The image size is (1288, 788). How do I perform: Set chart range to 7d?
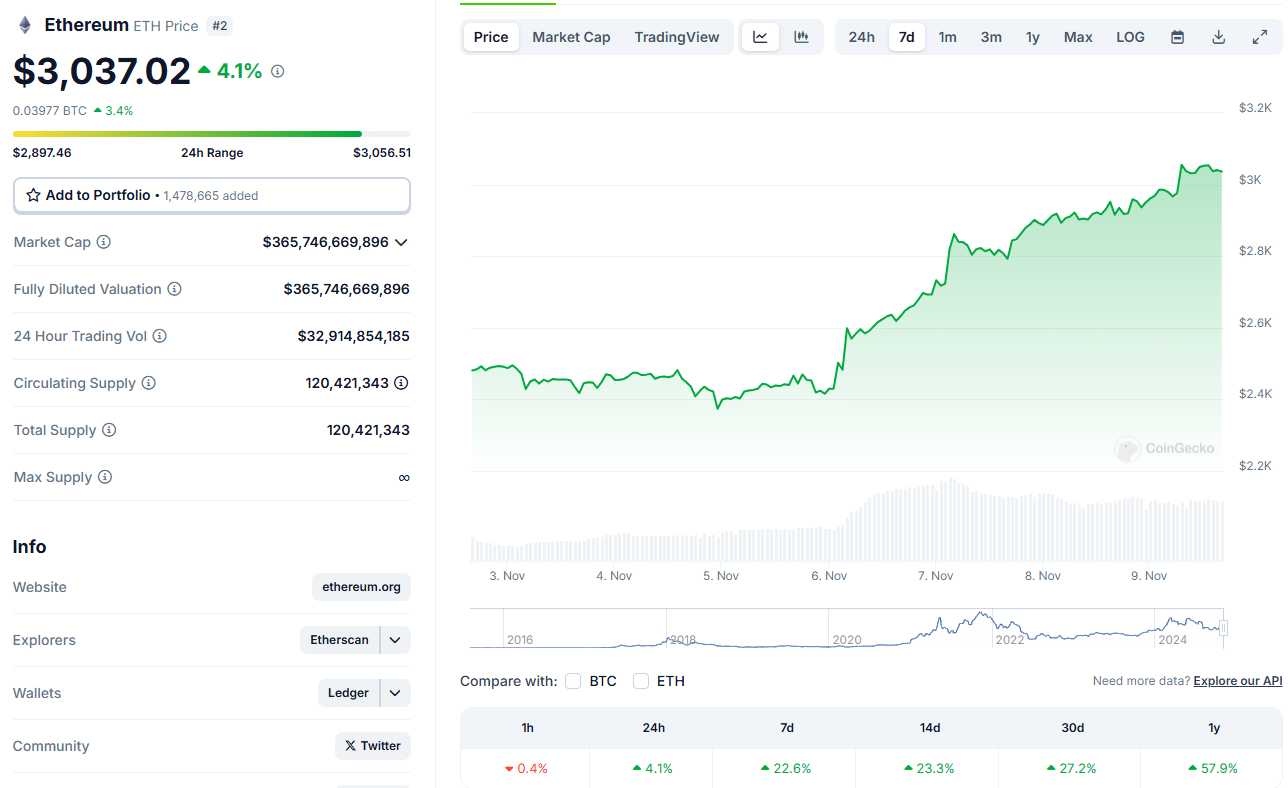coord(906,37)
